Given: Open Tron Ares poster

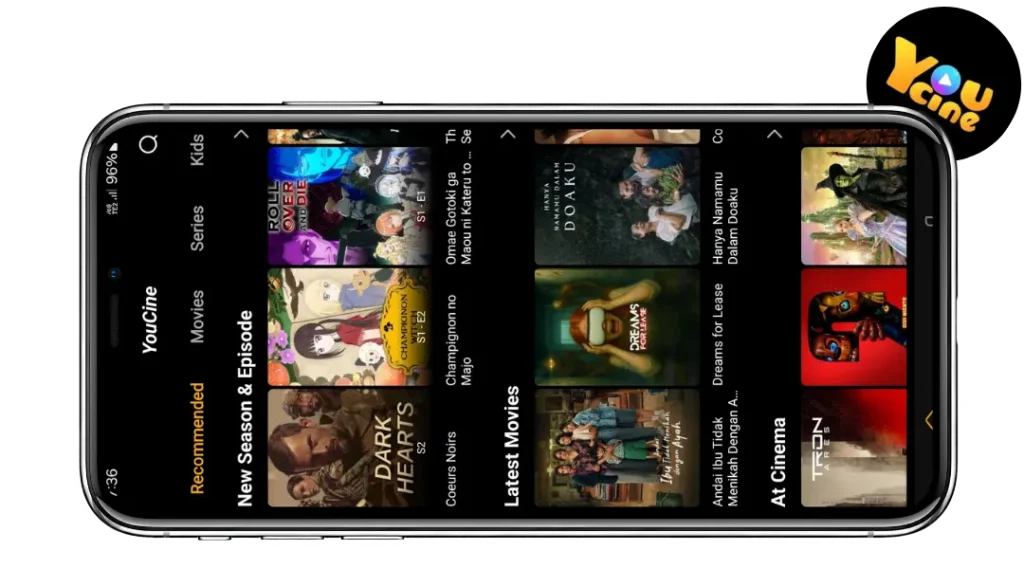Looking at the screenshot, I should (854, 448).
